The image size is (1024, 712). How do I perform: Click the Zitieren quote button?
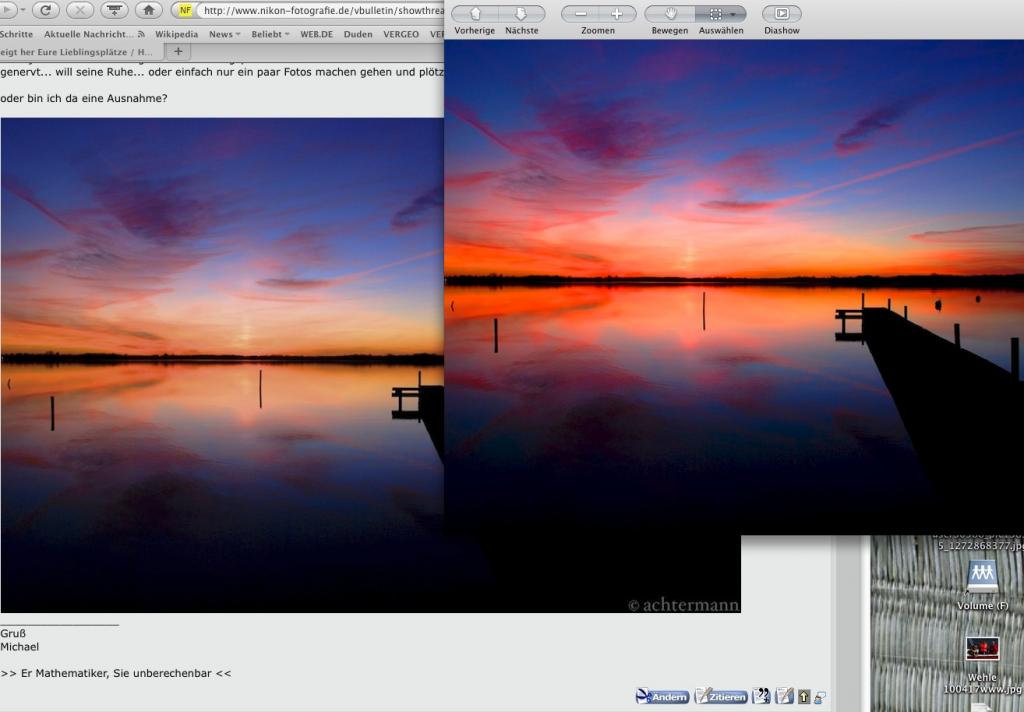pyautogui.click(x=721, y=696)
